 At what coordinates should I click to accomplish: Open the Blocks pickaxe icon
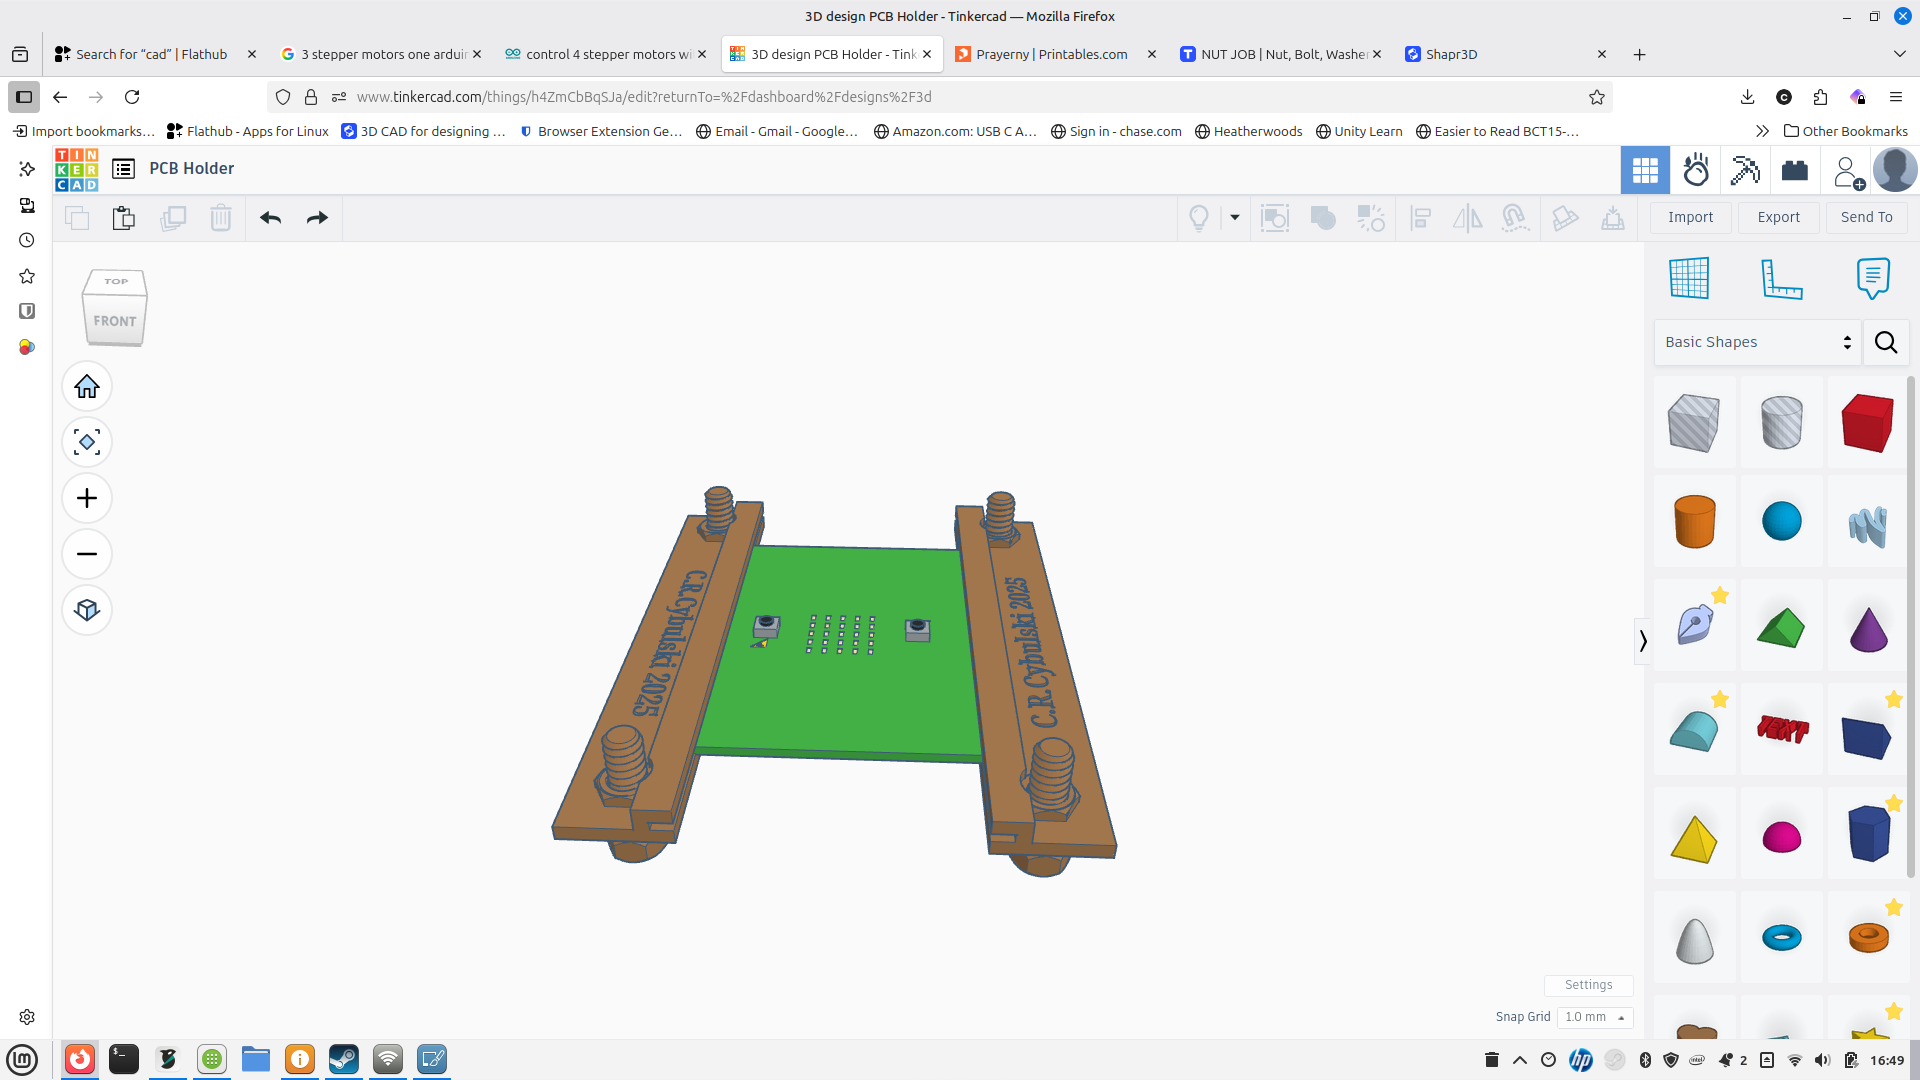1745,170
